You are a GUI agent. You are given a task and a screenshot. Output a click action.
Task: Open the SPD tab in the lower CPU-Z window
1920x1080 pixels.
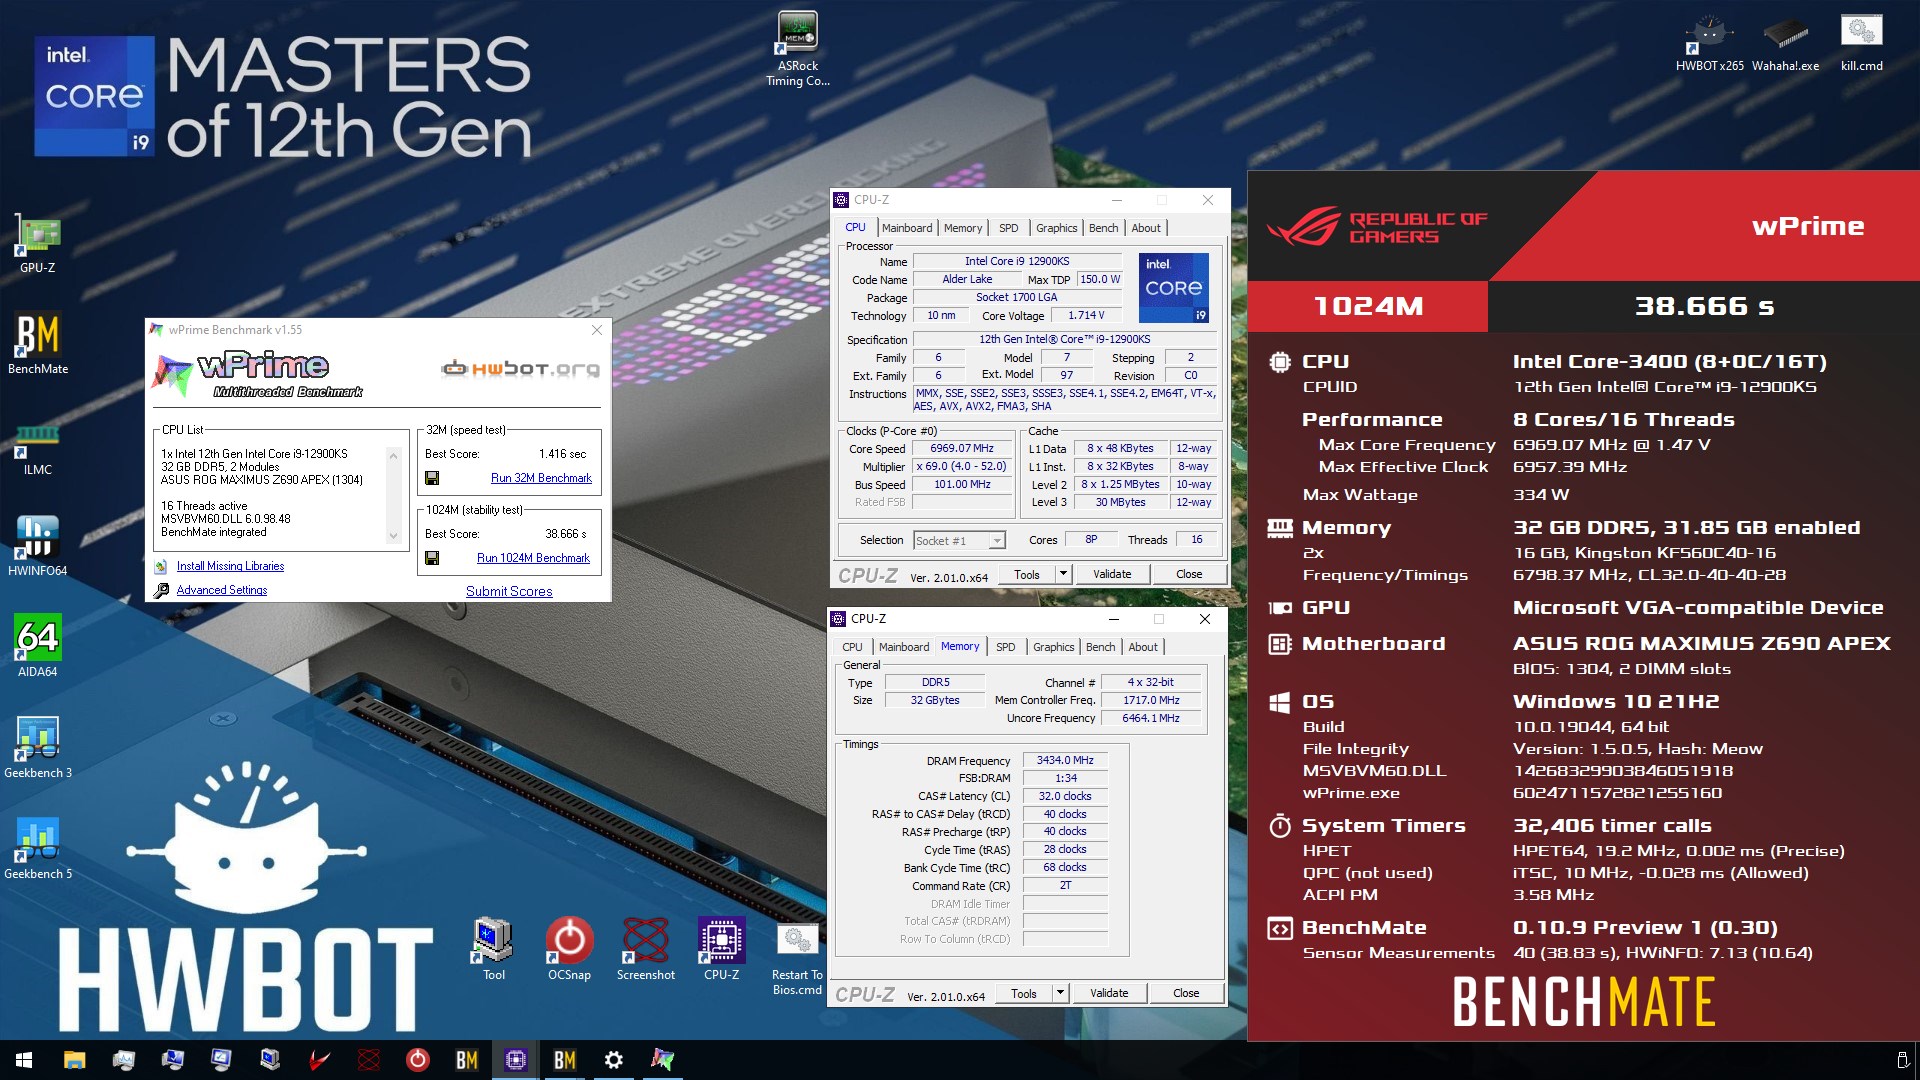pyautogui.click(x=1005, y=647)
